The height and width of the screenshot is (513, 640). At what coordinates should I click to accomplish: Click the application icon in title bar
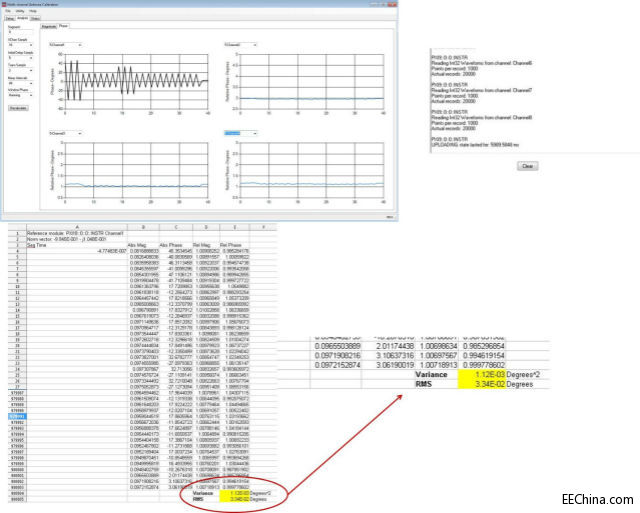(4, 4)
